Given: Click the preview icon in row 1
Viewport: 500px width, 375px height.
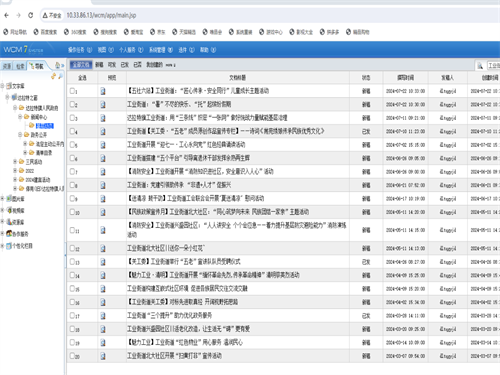Looking at the screenshot, I should coord(103,91).
